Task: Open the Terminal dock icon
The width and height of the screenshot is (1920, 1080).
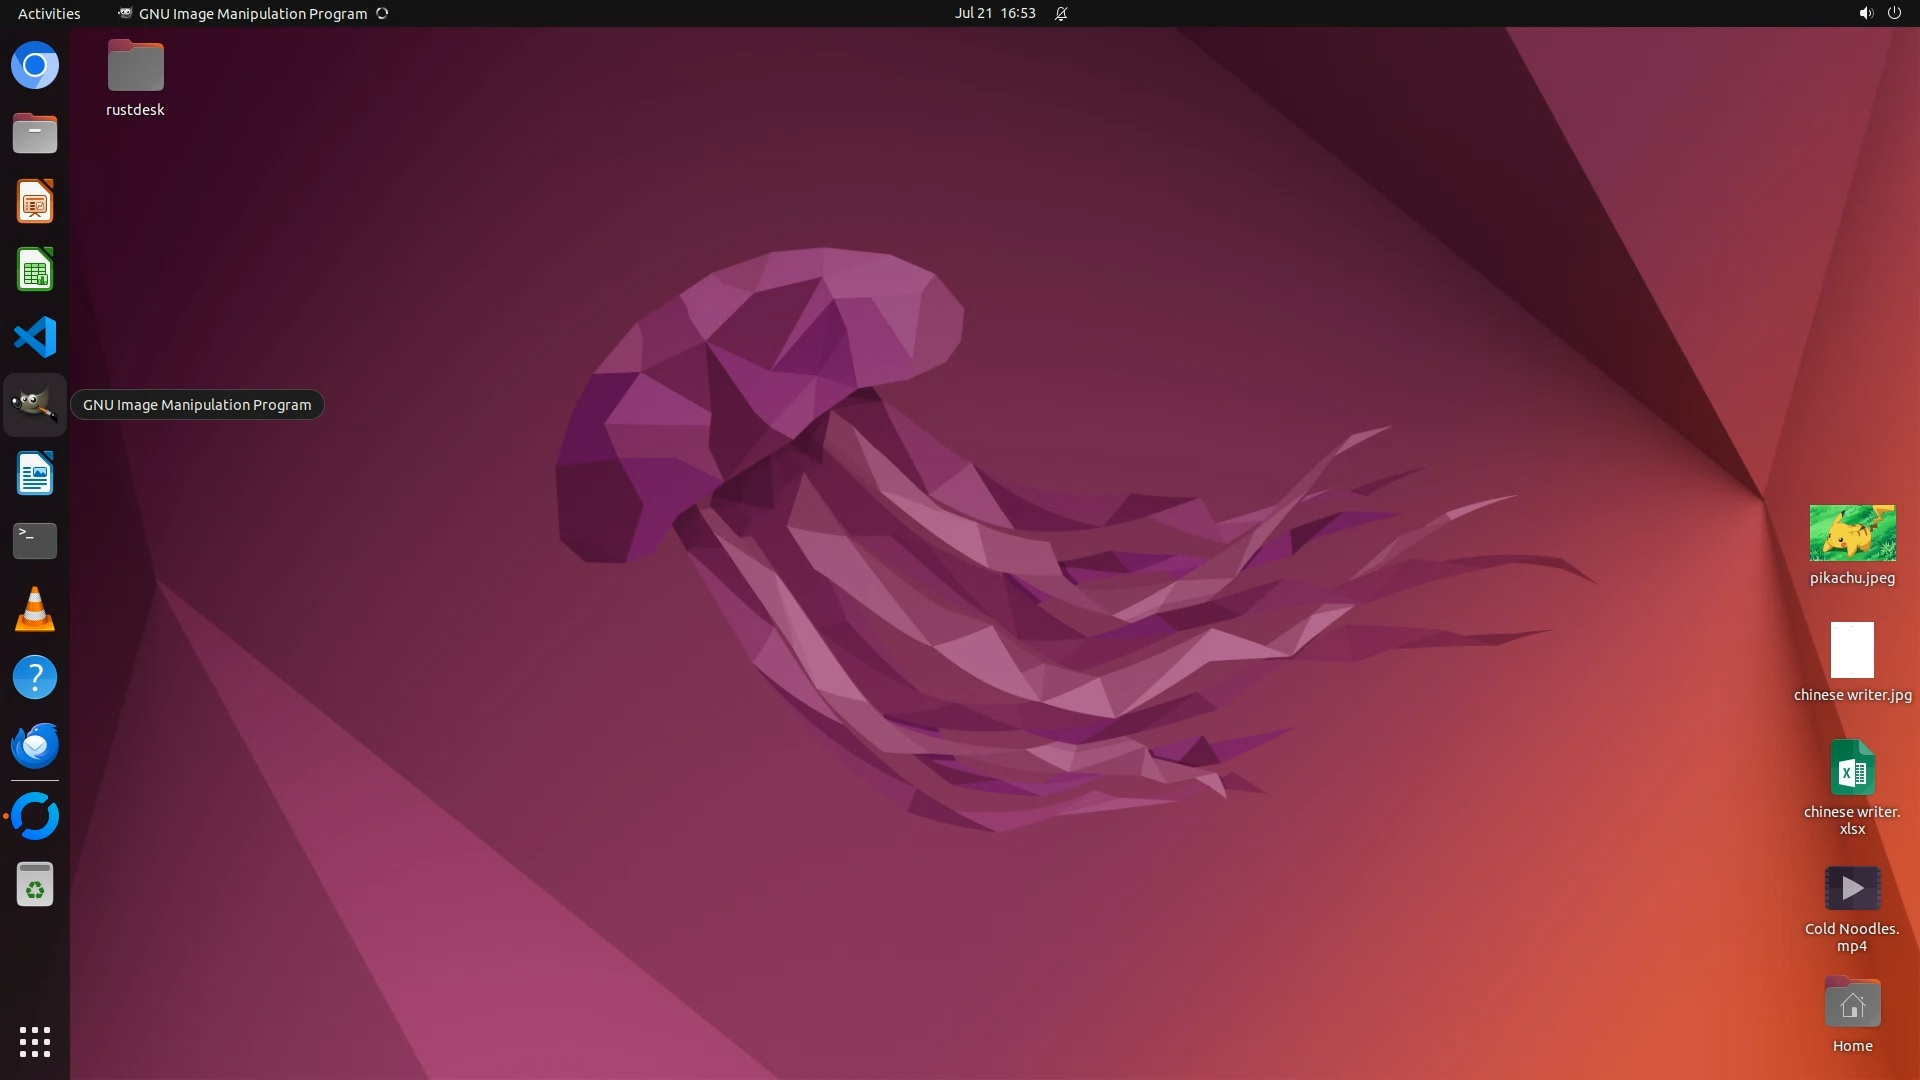Action: [x=35, y=541]
